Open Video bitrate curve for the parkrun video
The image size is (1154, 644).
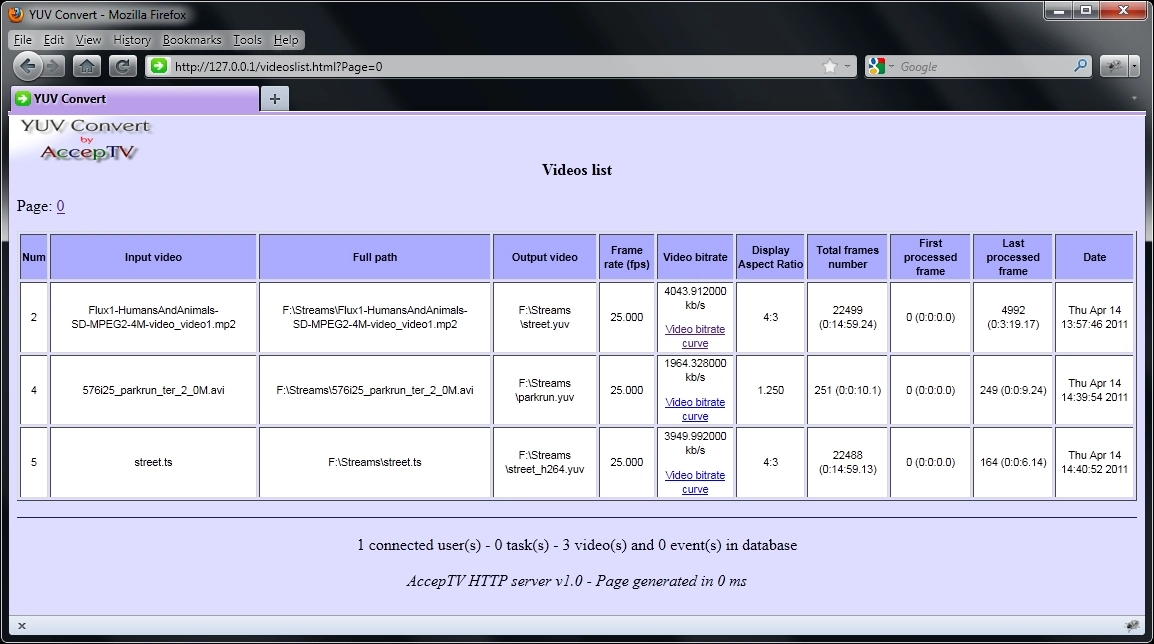pyautogui.click(x=695, y=409)
